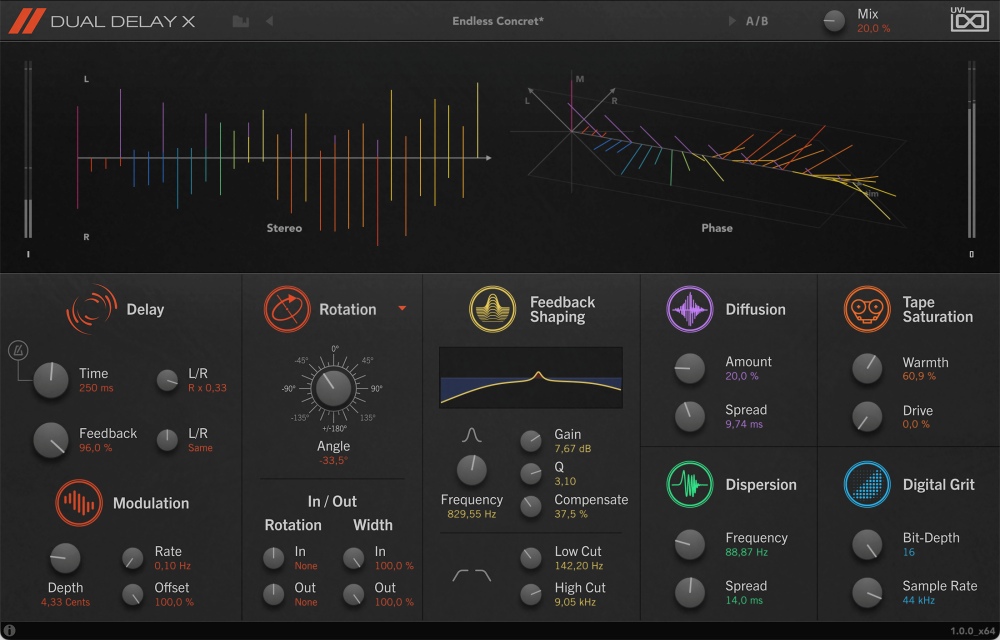Click the Phase 3D display
The height and width of the screenshot is (640, 1000).
(711, 153)
